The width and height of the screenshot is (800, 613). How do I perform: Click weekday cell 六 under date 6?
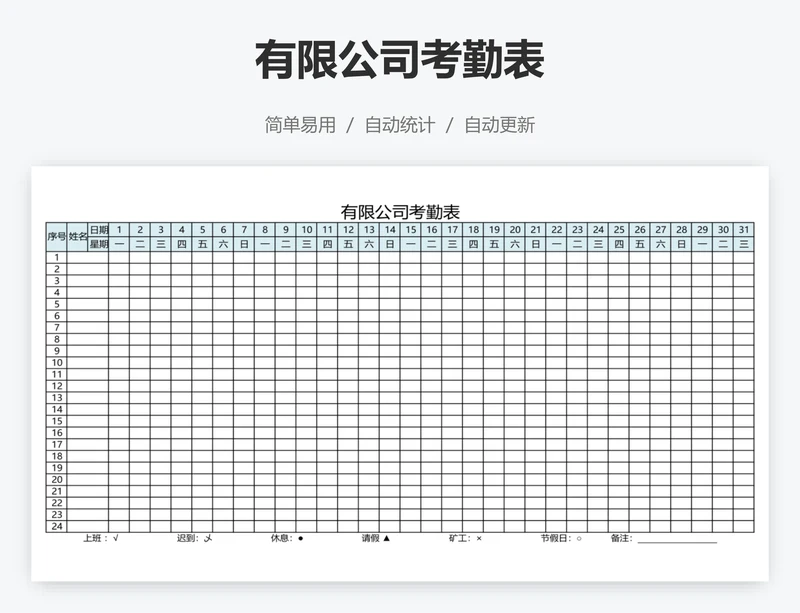223,244
